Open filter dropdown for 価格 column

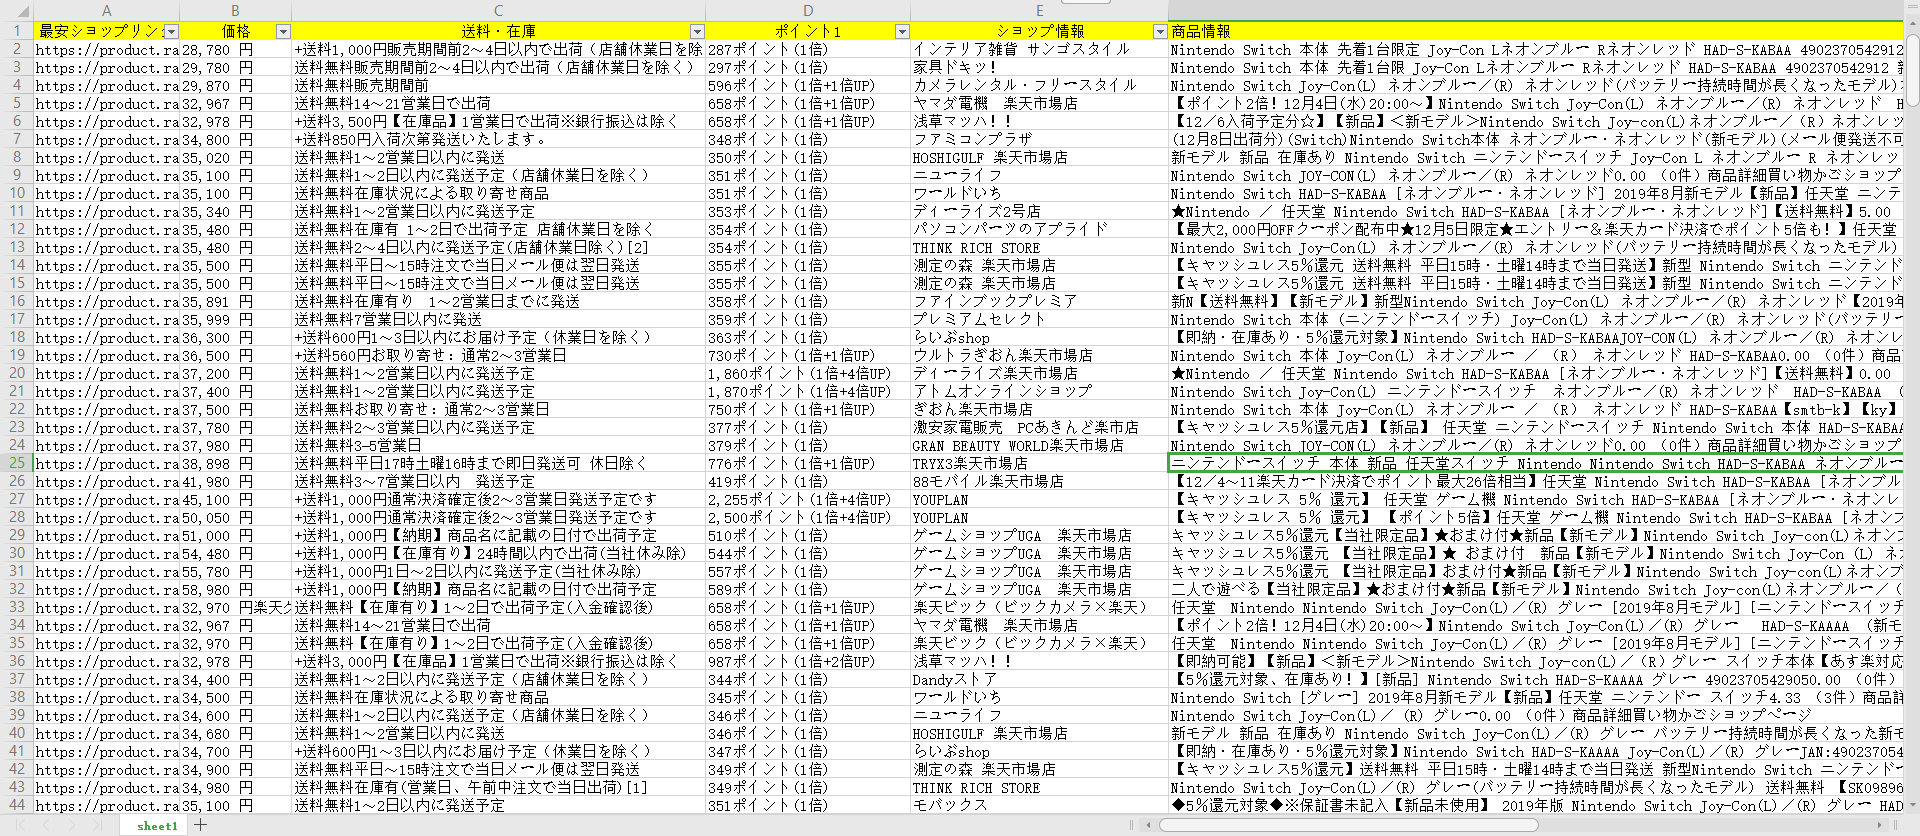pyautogui.click(x=283, y=32)
